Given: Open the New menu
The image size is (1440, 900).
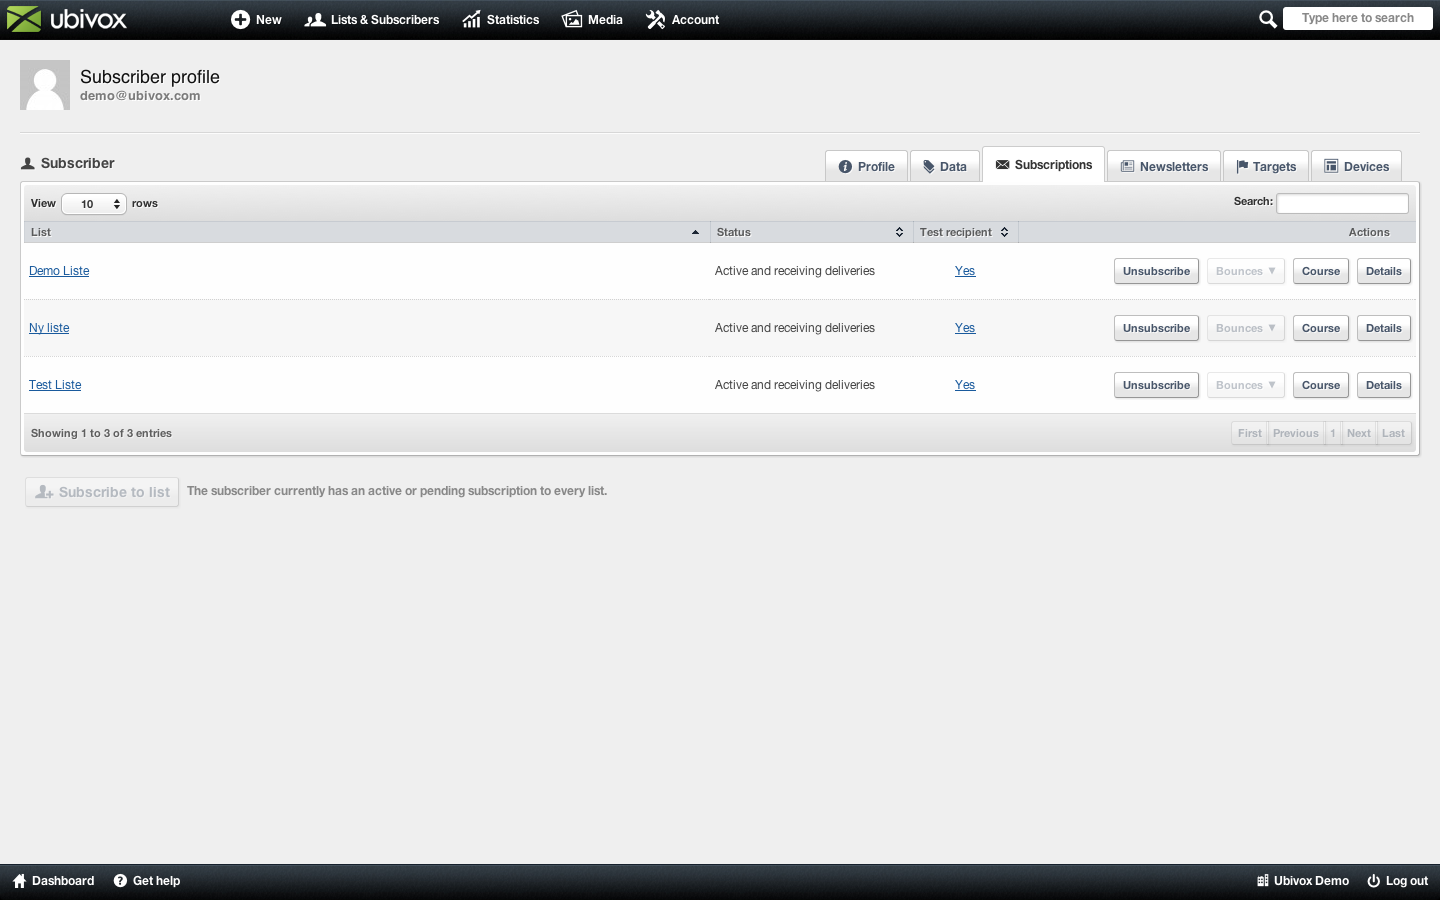Looking at the screenshot, I should point(256,19).
